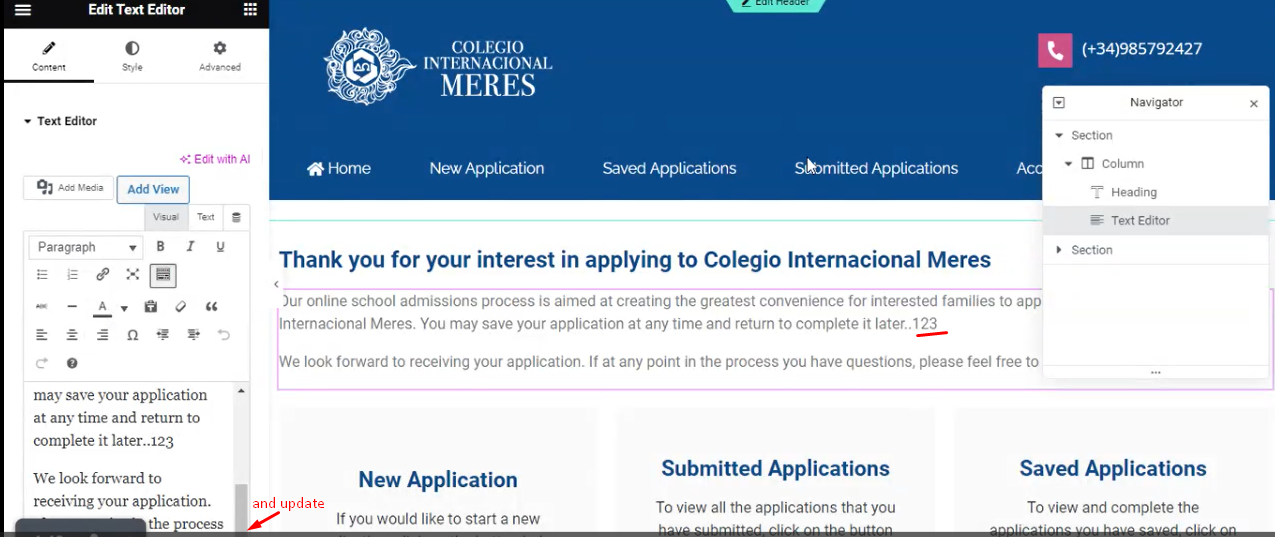This screenshot has width=1275, height=537.
Task: Toggle underline formatting
Action: coord(220,247)
